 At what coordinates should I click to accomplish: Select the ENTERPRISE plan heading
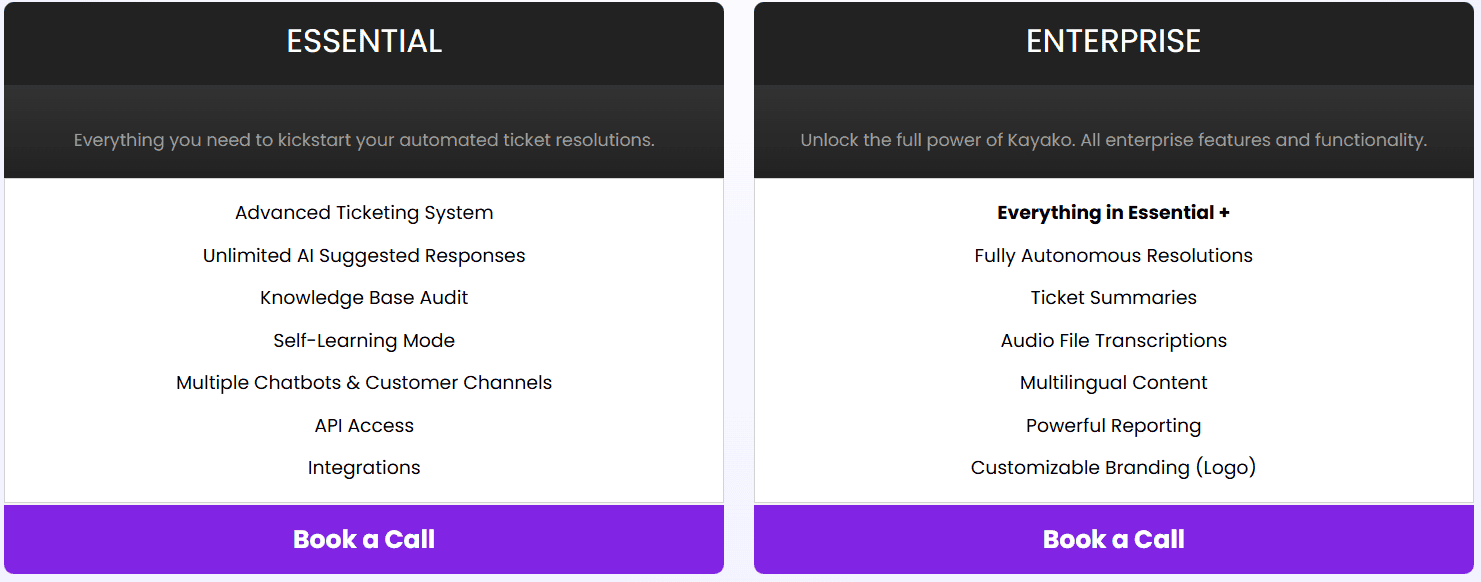pos(1113,41)
